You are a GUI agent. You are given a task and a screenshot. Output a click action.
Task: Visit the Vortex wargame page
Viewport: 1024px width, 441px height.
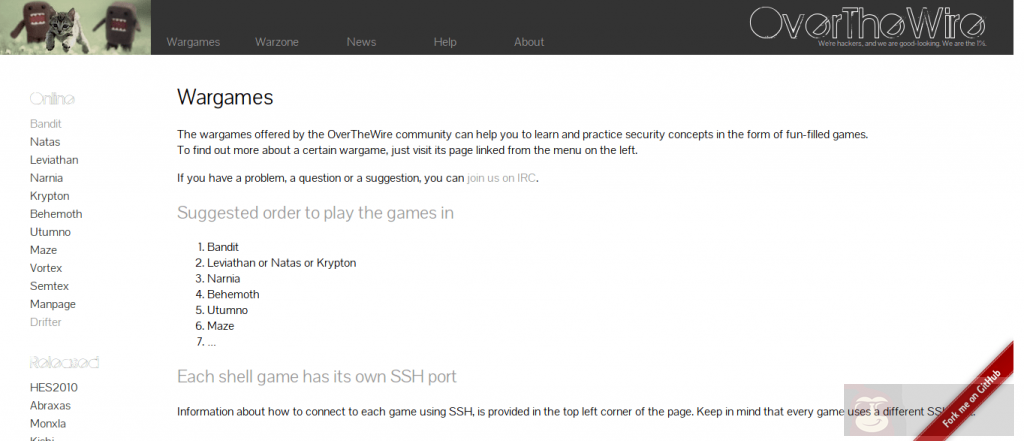(47, 268)
